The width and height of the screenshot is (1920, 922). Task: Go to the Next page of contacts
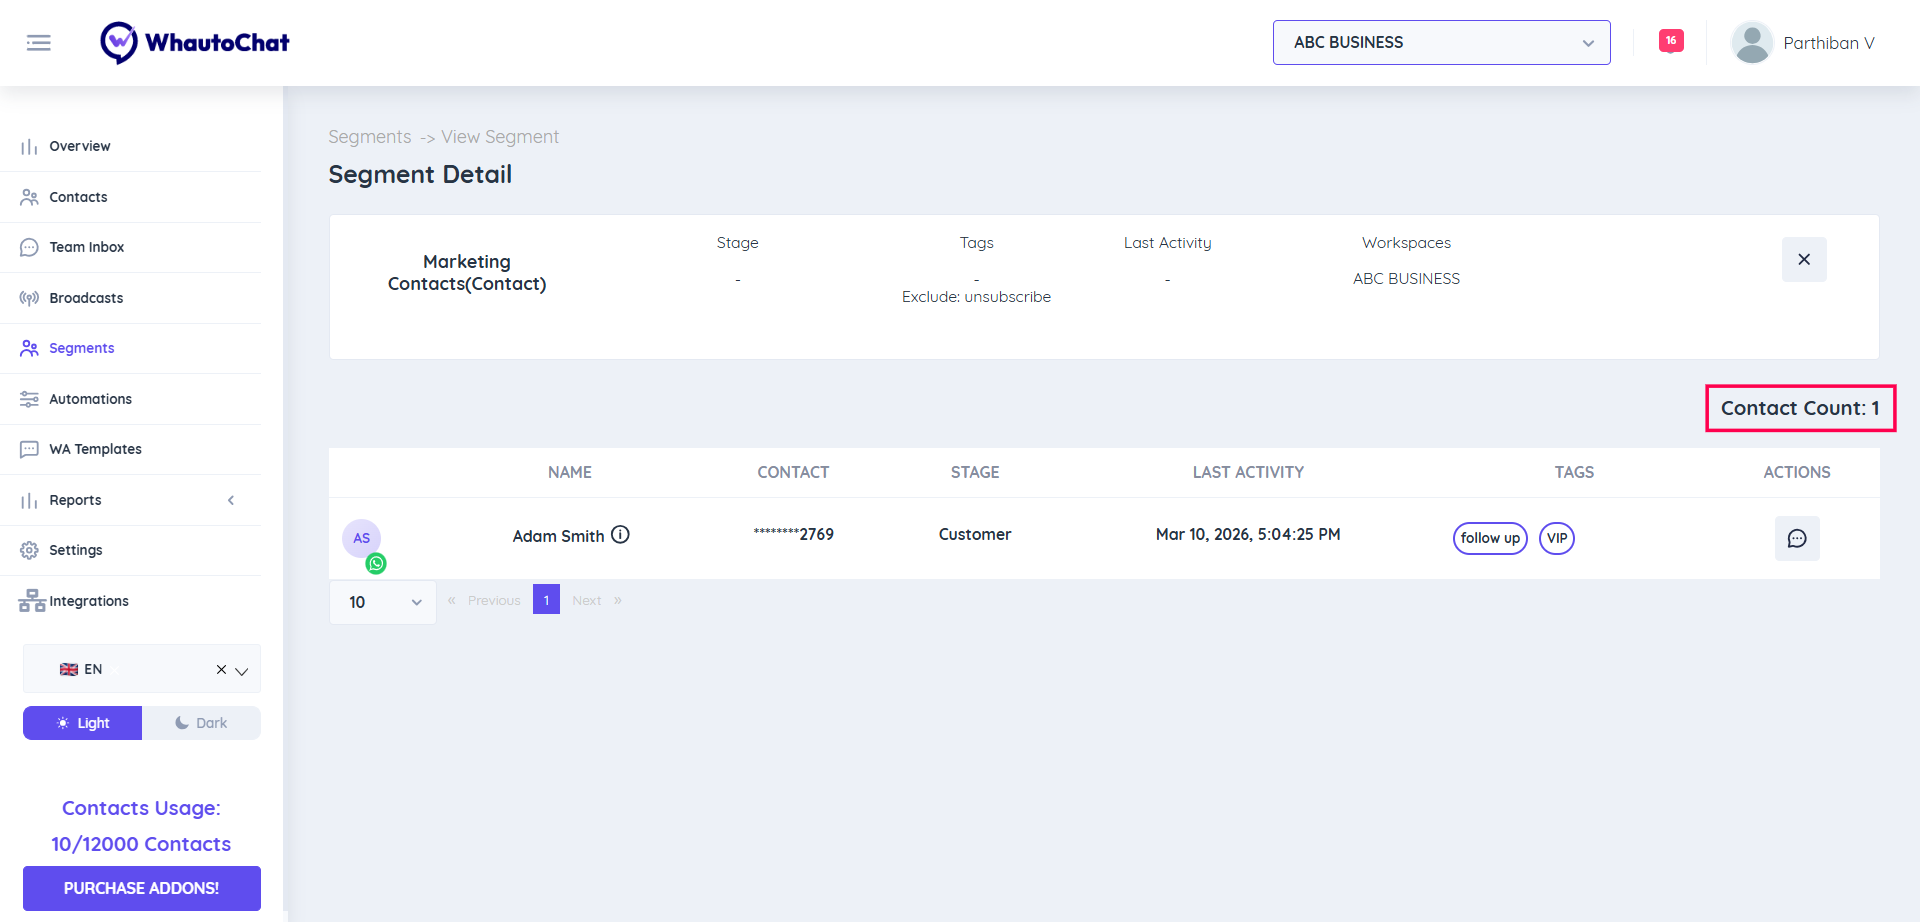pyautogui.click(x=587, y=600)
